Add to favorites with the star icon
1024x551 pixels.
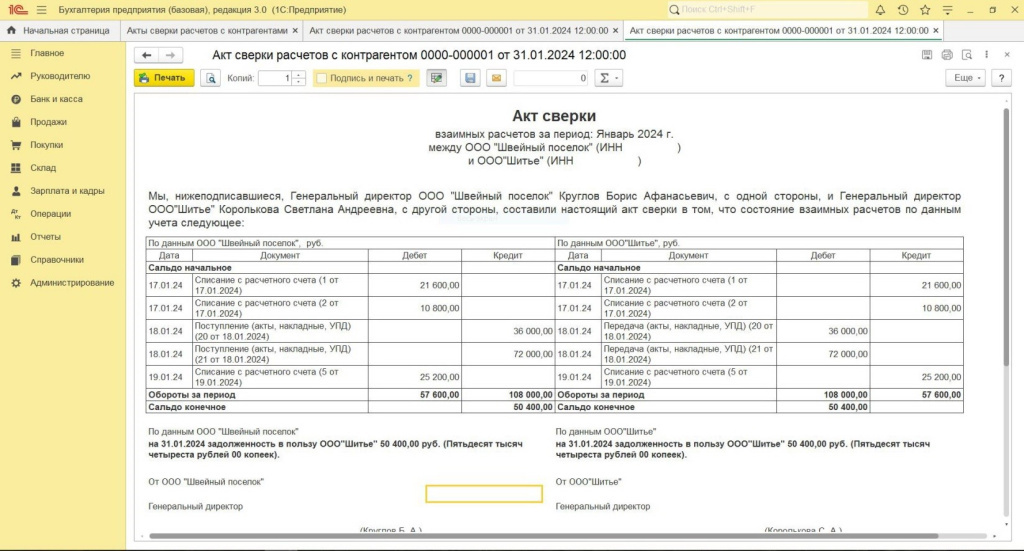point(925,9)
